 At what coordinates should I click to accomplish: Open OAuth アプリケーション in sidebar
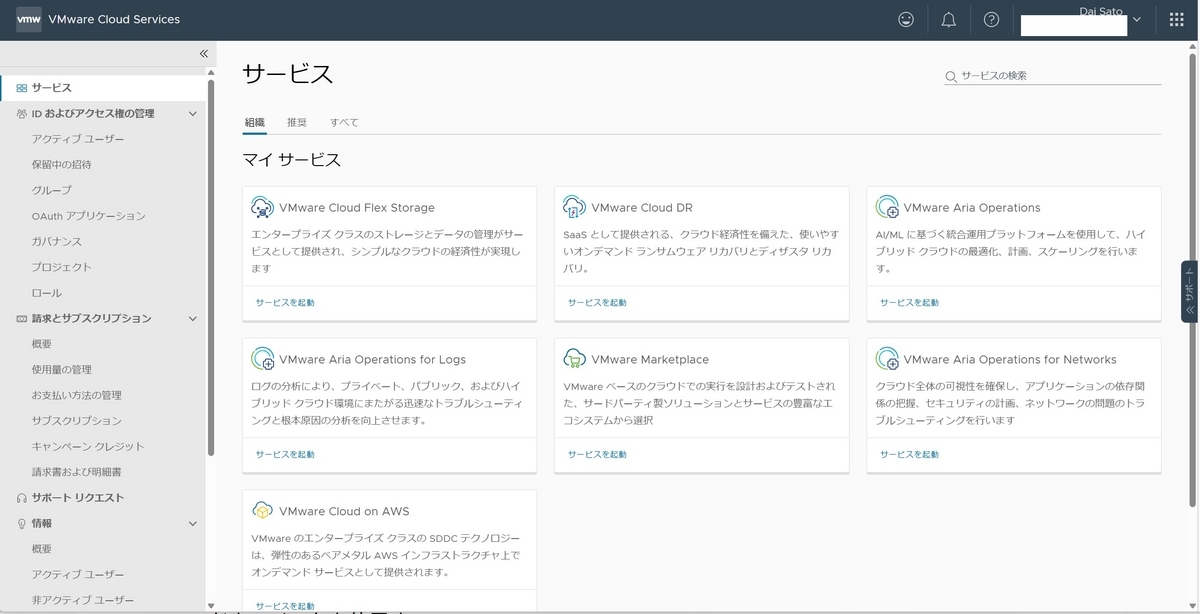[x=88, y=216]
